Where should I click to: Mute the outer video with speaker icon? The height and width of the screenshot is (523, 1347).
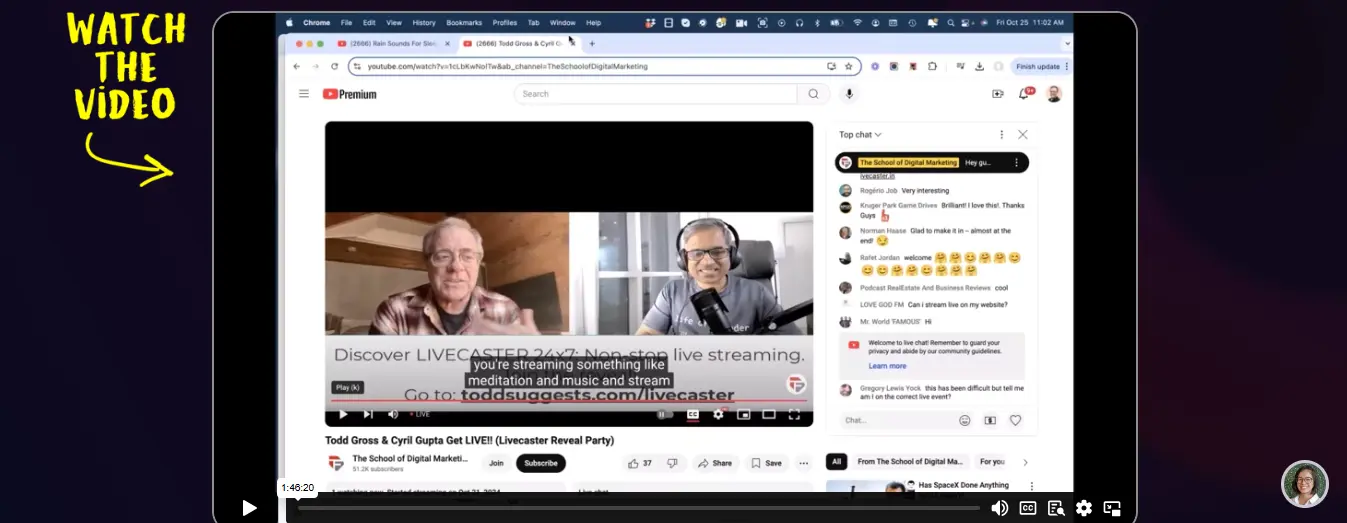tap(999, 508)
